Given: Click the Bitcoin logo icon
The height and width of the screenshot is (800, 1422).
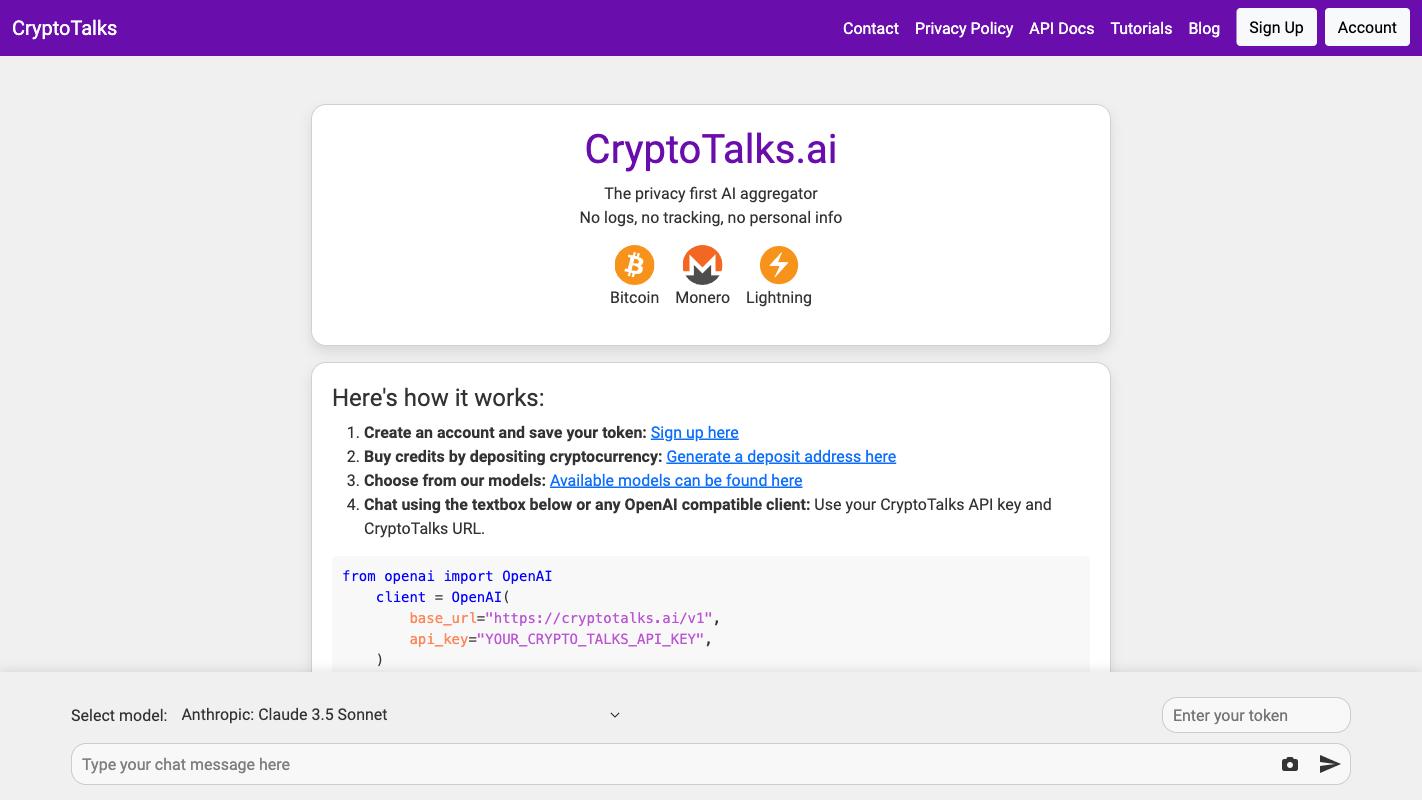Looking at the screenshot, I should coord(634,265).
